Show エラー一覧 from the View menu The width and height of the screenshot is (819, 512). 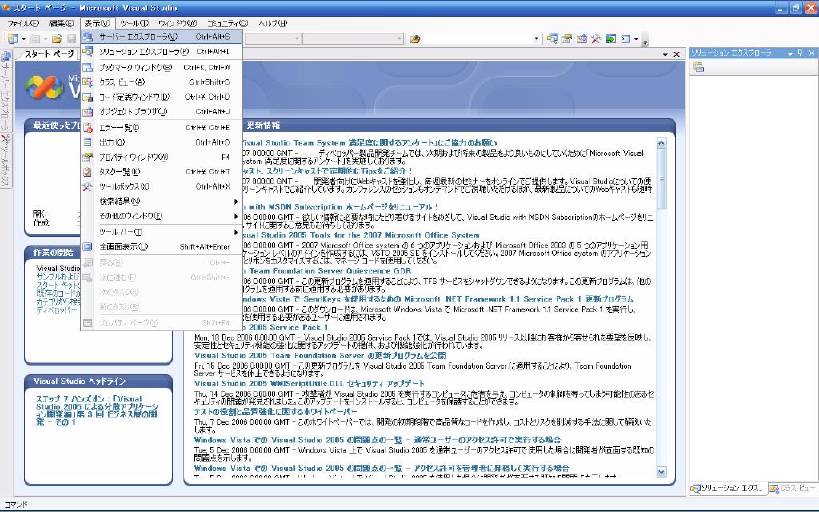pos(161,127)
